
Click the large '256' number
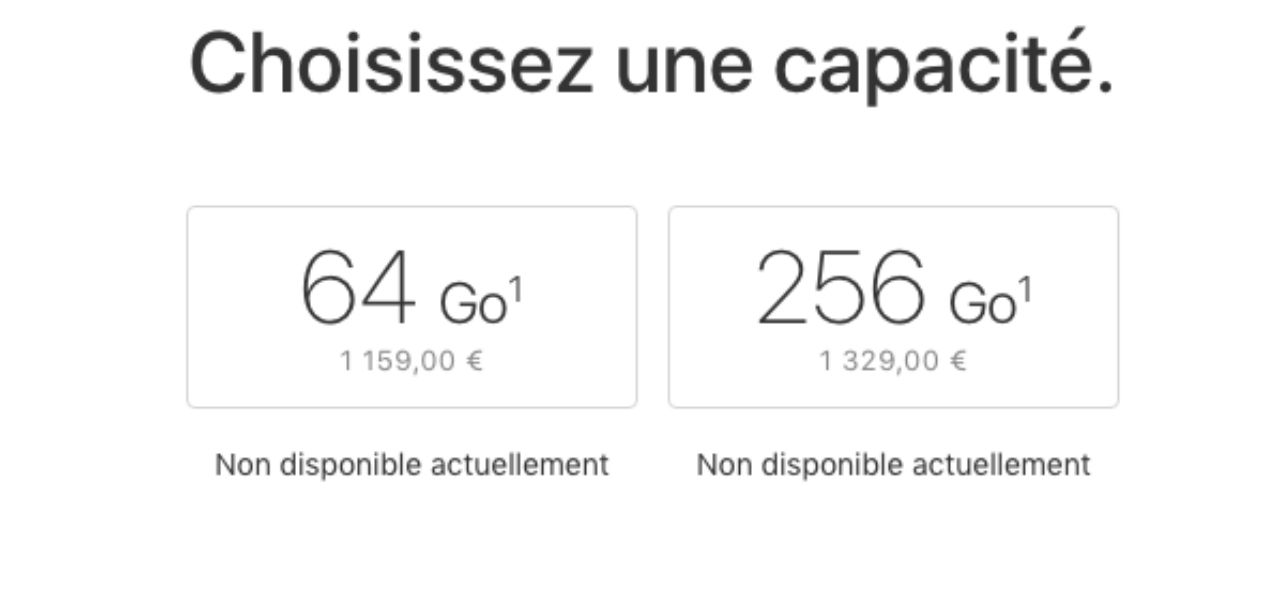(x=841, y=289)
